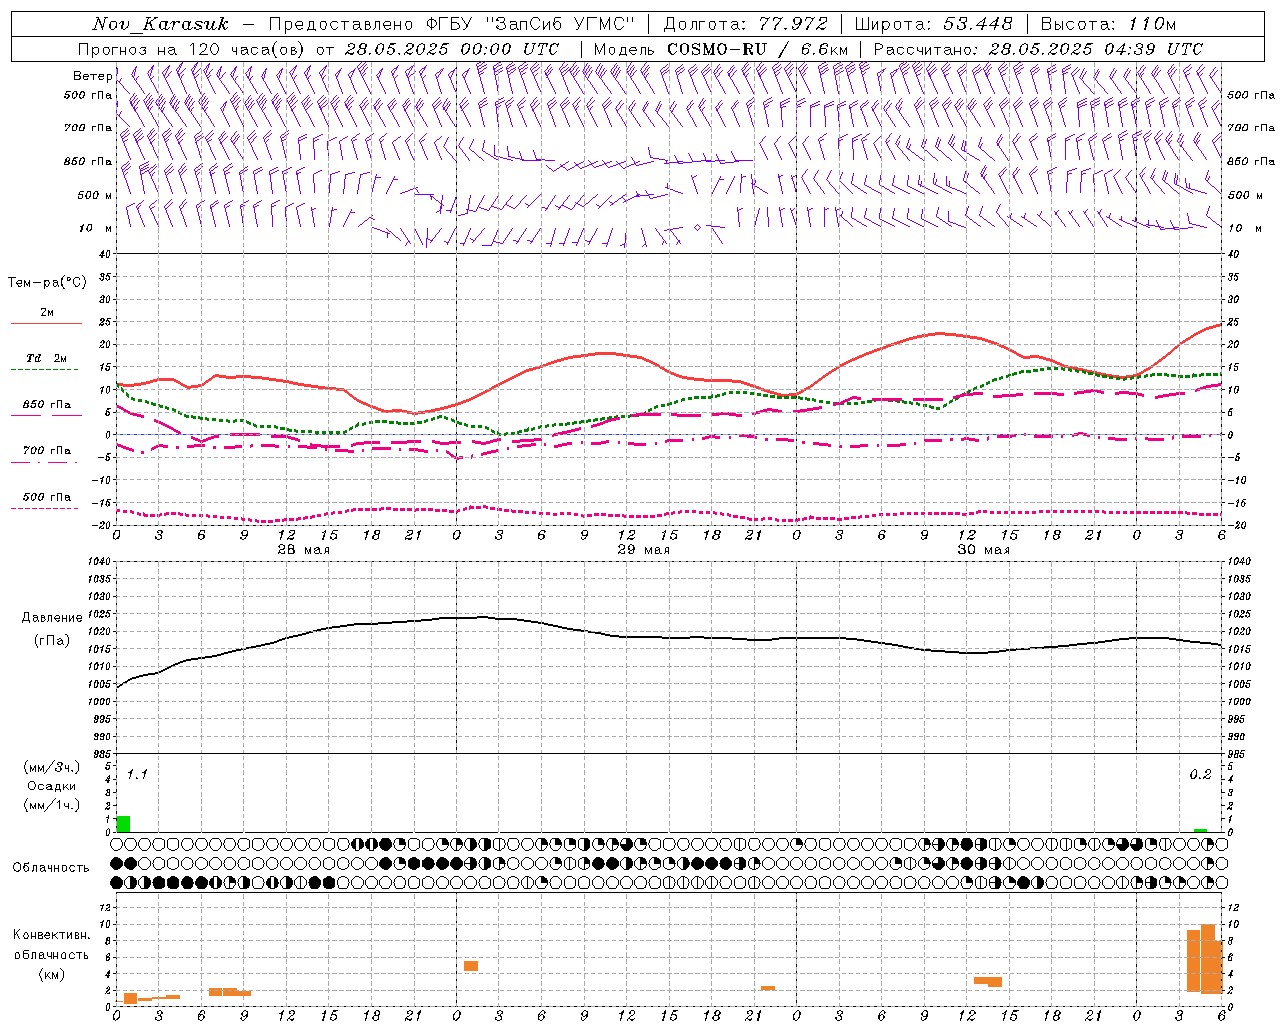Click the "29 мая" date label
The image size is (1280, 1024).
[x=643, y=550]
